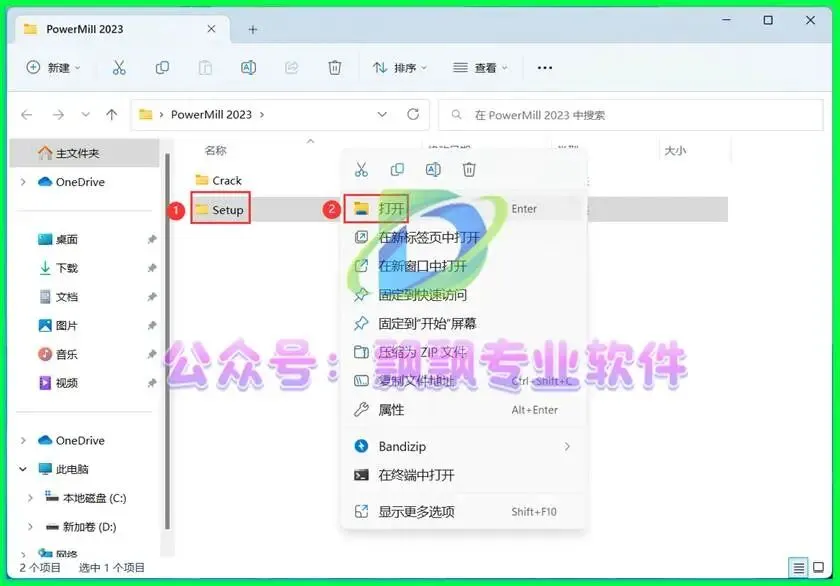Add a new tab with plus button
840x586 pixels.
pyautogui.click(x=253, y=29)
